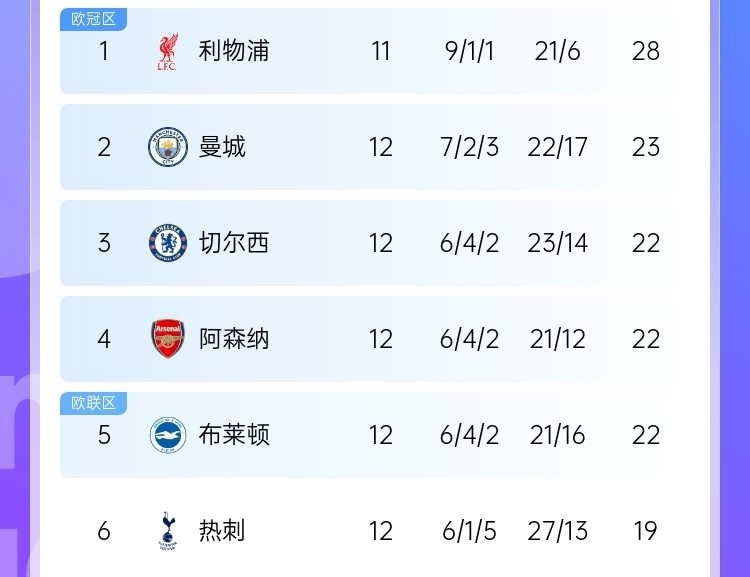Click Tottenham's 27/13 goals figure

(x=557, y=530)
